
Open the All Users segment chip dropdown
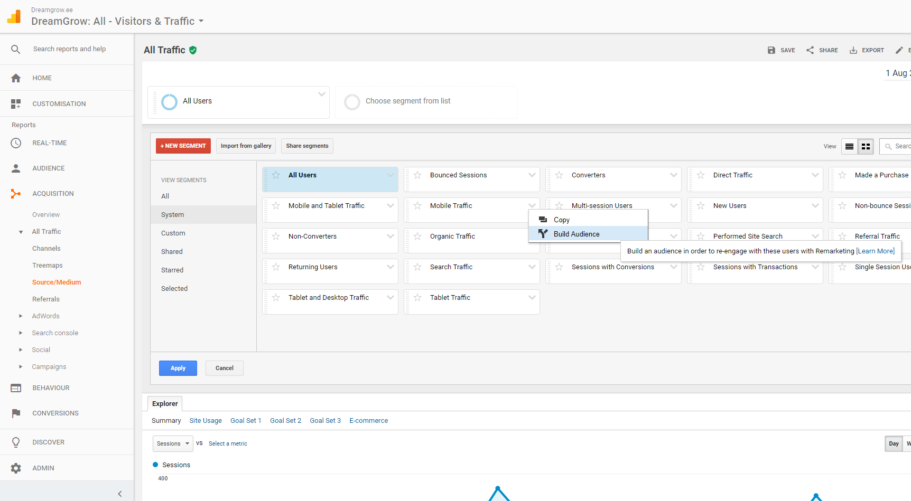321,94
